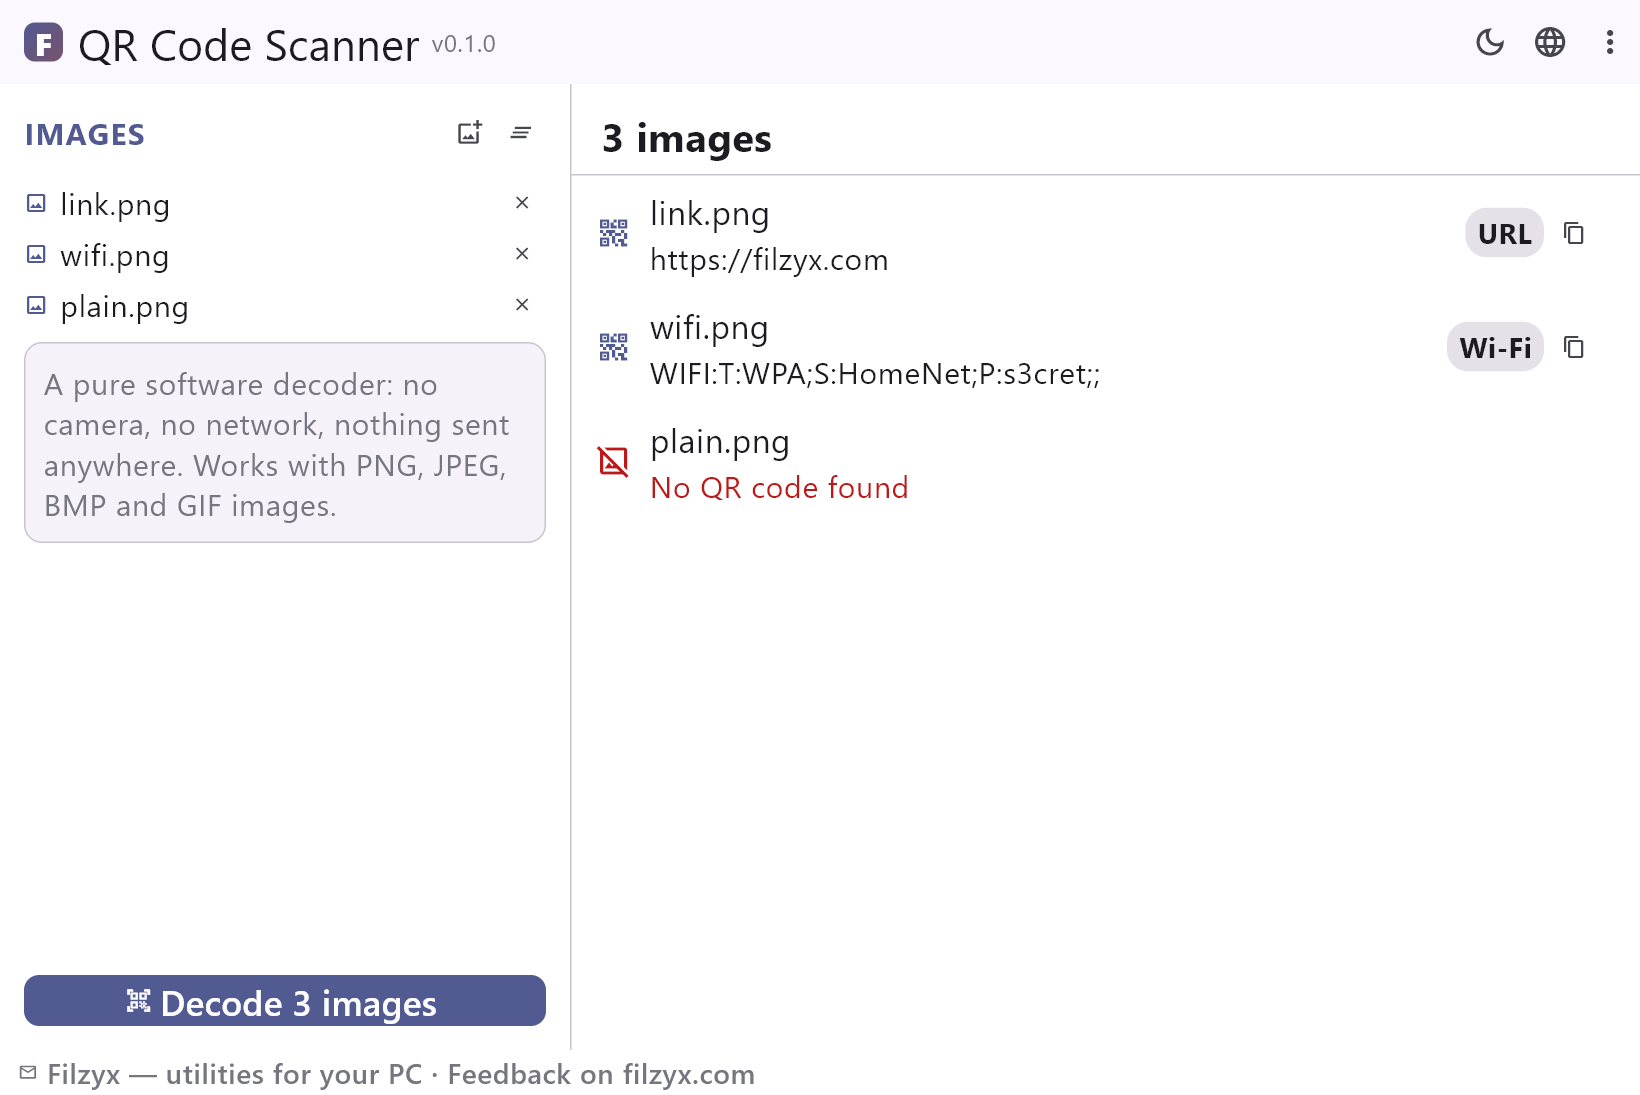Remove plain.png from the image list
Image resolution: width=1640 pixels, height=1095 pixels.
tap(522, 305)
